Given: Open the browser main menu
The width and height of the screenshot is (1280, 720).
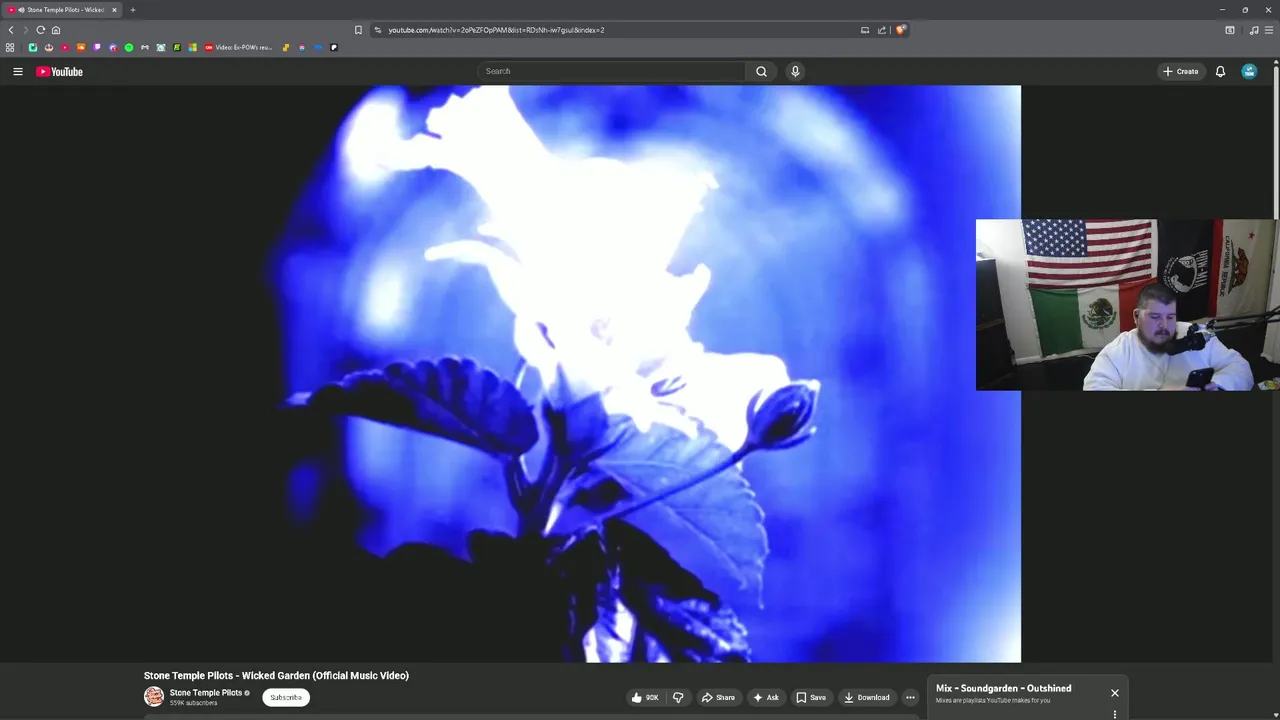Looking at the screenshot, I should click(x=1269, y=30).
